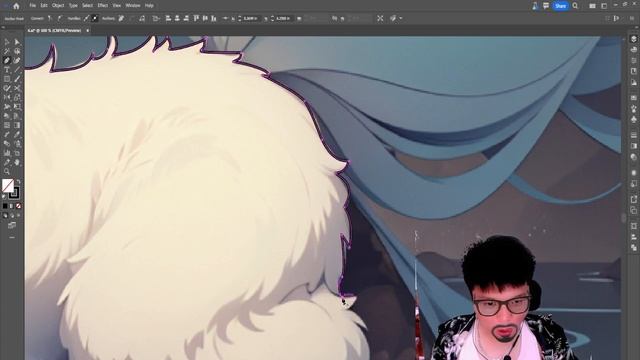Select the Scissors/Eraser tool
640x360 pixels.
(x=17, y=88)
